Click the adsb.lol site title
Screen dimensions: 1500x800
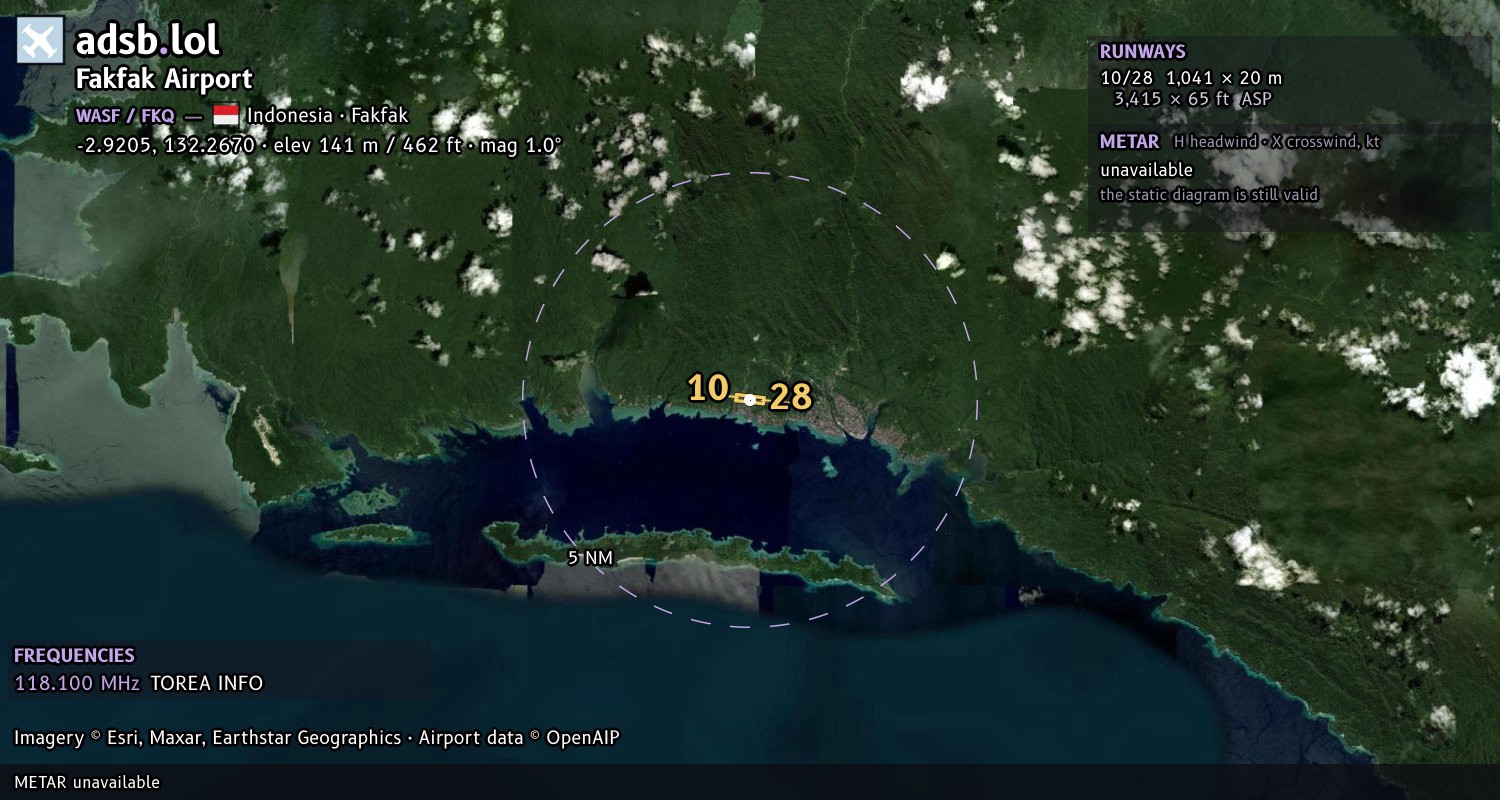148,41
